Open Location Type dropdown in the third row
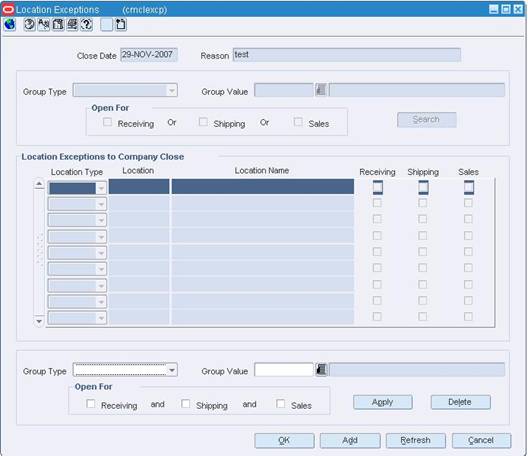This screenshot has height=456, width=528. (101, 220)
